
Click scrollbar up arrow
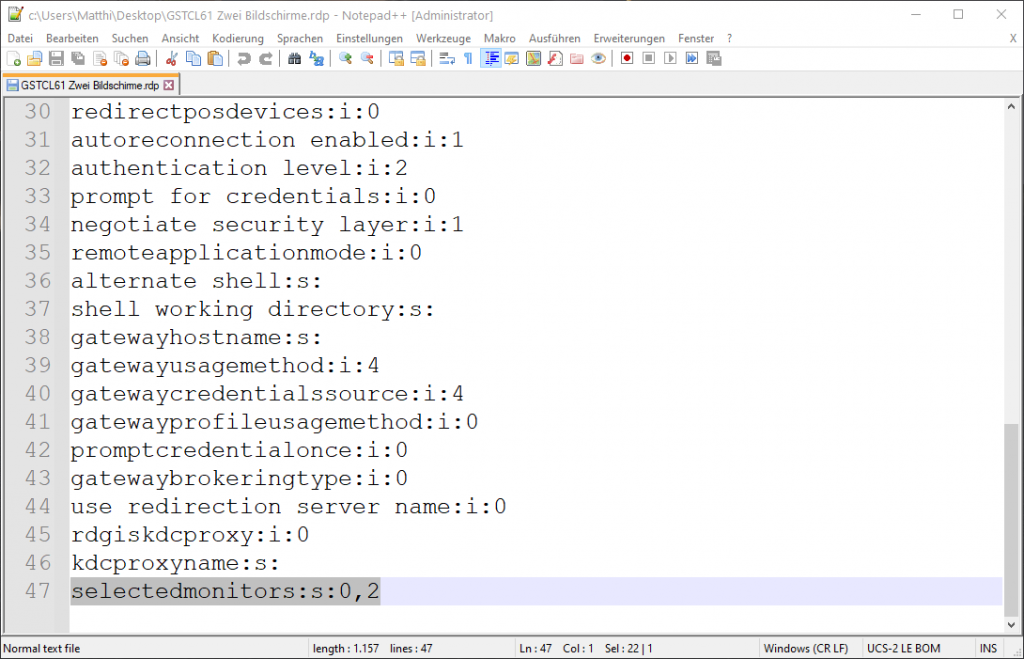pos(1011,106)
